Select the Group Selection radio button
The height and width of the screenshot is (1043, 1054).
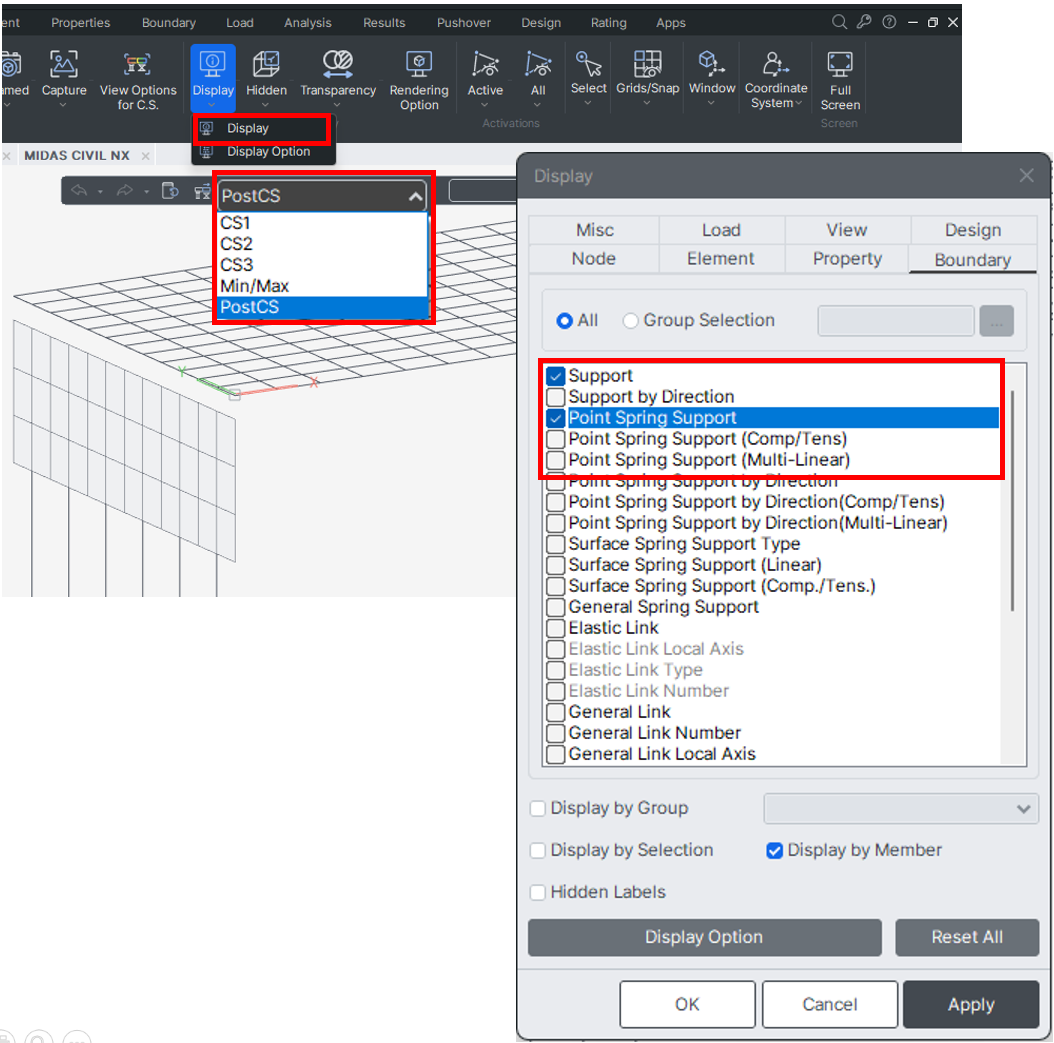coord(631,321)
